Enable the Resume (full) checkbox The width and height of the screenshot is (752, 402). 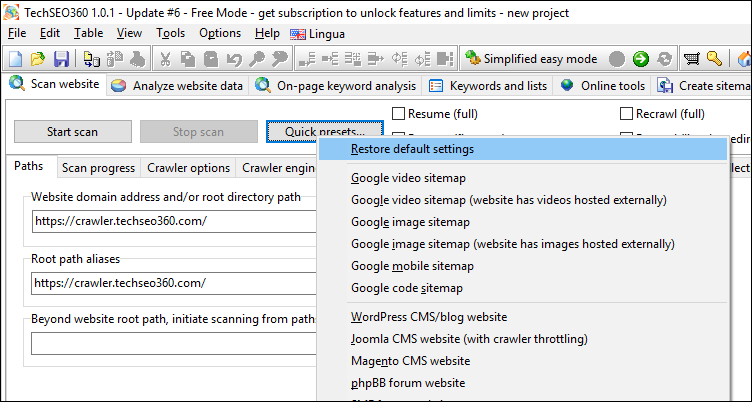pos(399,113)
